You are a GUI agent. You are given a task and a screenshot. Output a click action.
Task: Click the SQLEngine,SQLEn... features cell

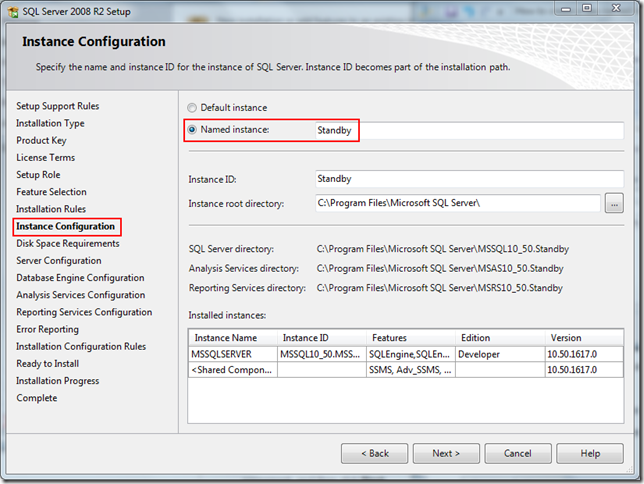point(411,354)
